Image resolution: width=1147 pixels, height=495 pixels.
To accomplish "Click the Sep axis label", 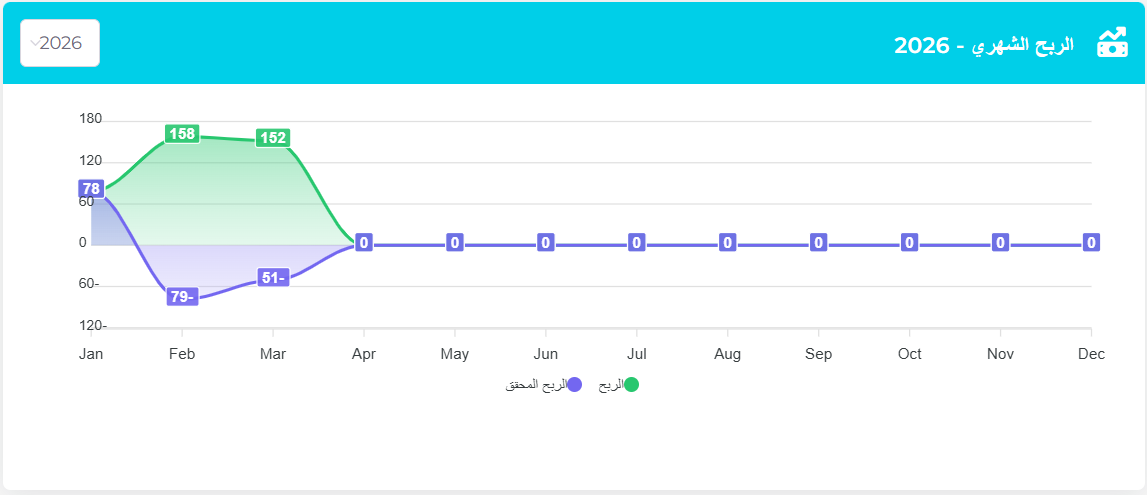I will click(818, 354).
